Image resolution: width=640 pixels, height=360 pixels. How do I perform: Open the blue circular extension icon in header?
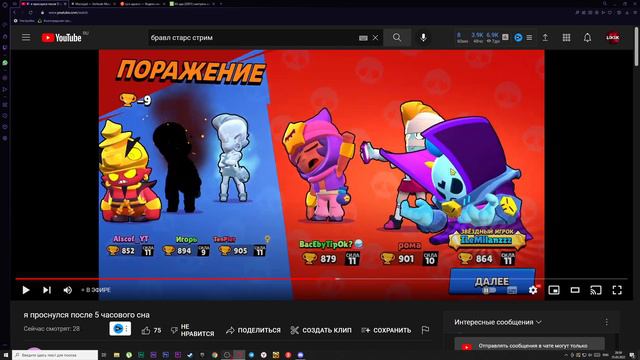point(518,38)
